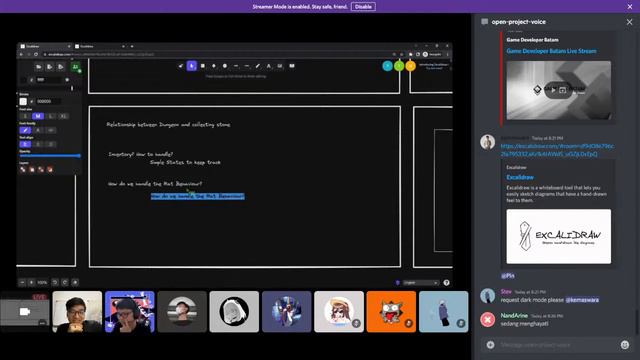This screenshot has height=360, width=640.
Task: Click the Load scene folder icon
Action: pyautogui.click(x=38, y=67)
